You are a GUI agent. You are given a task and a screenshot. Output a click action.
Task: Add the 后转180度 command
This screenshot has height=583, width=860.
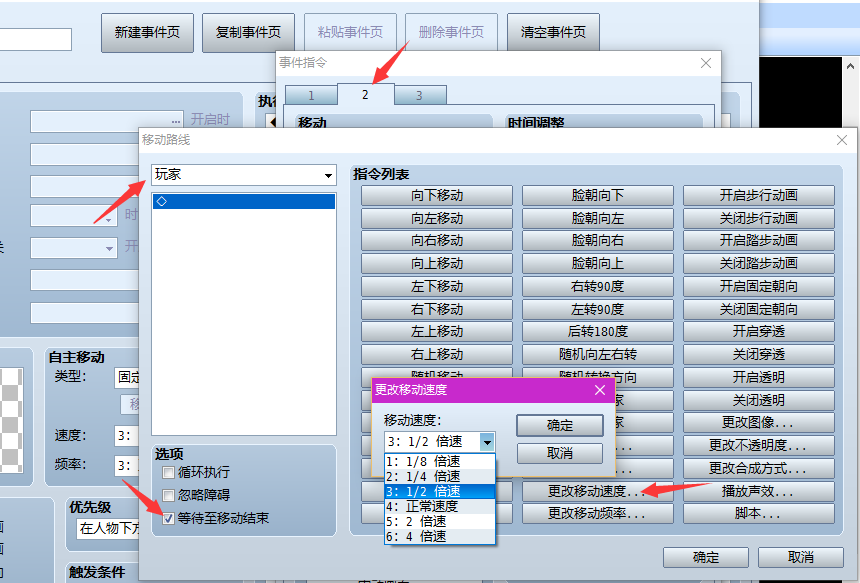[598, 332]
